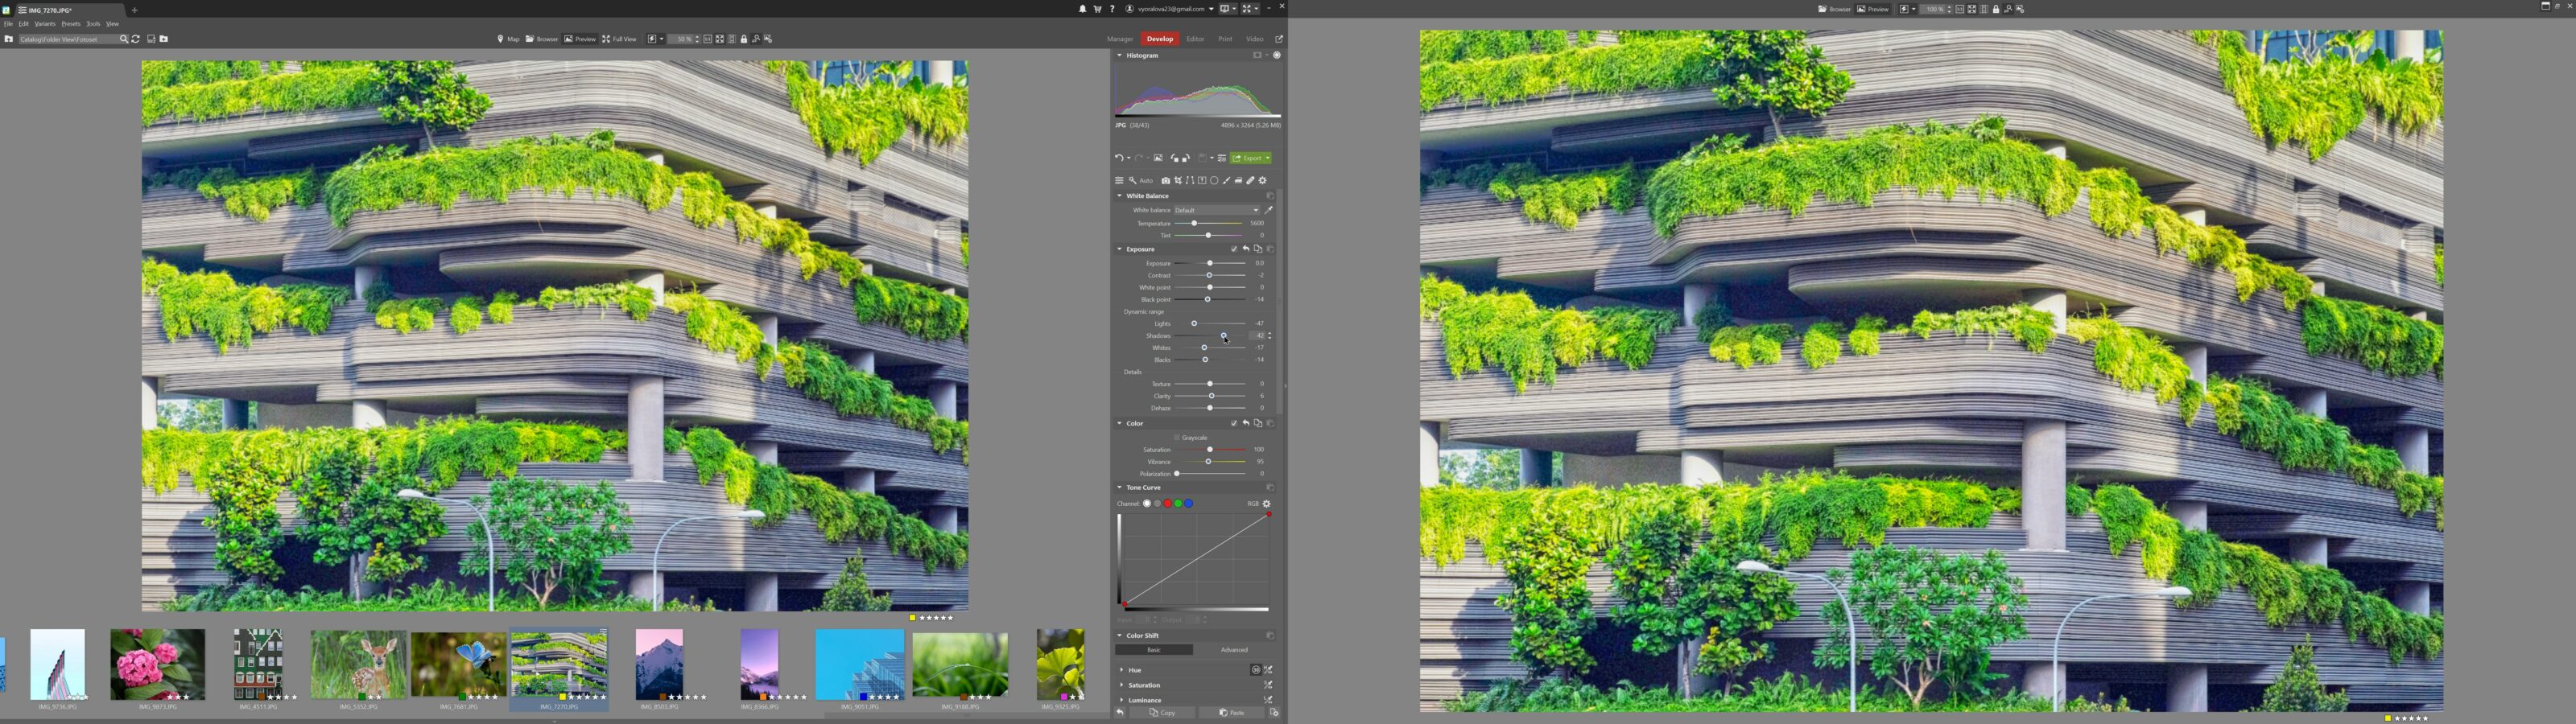Select the Straighten Lines tool
Screen dimensions: 2576x724
1190,181
